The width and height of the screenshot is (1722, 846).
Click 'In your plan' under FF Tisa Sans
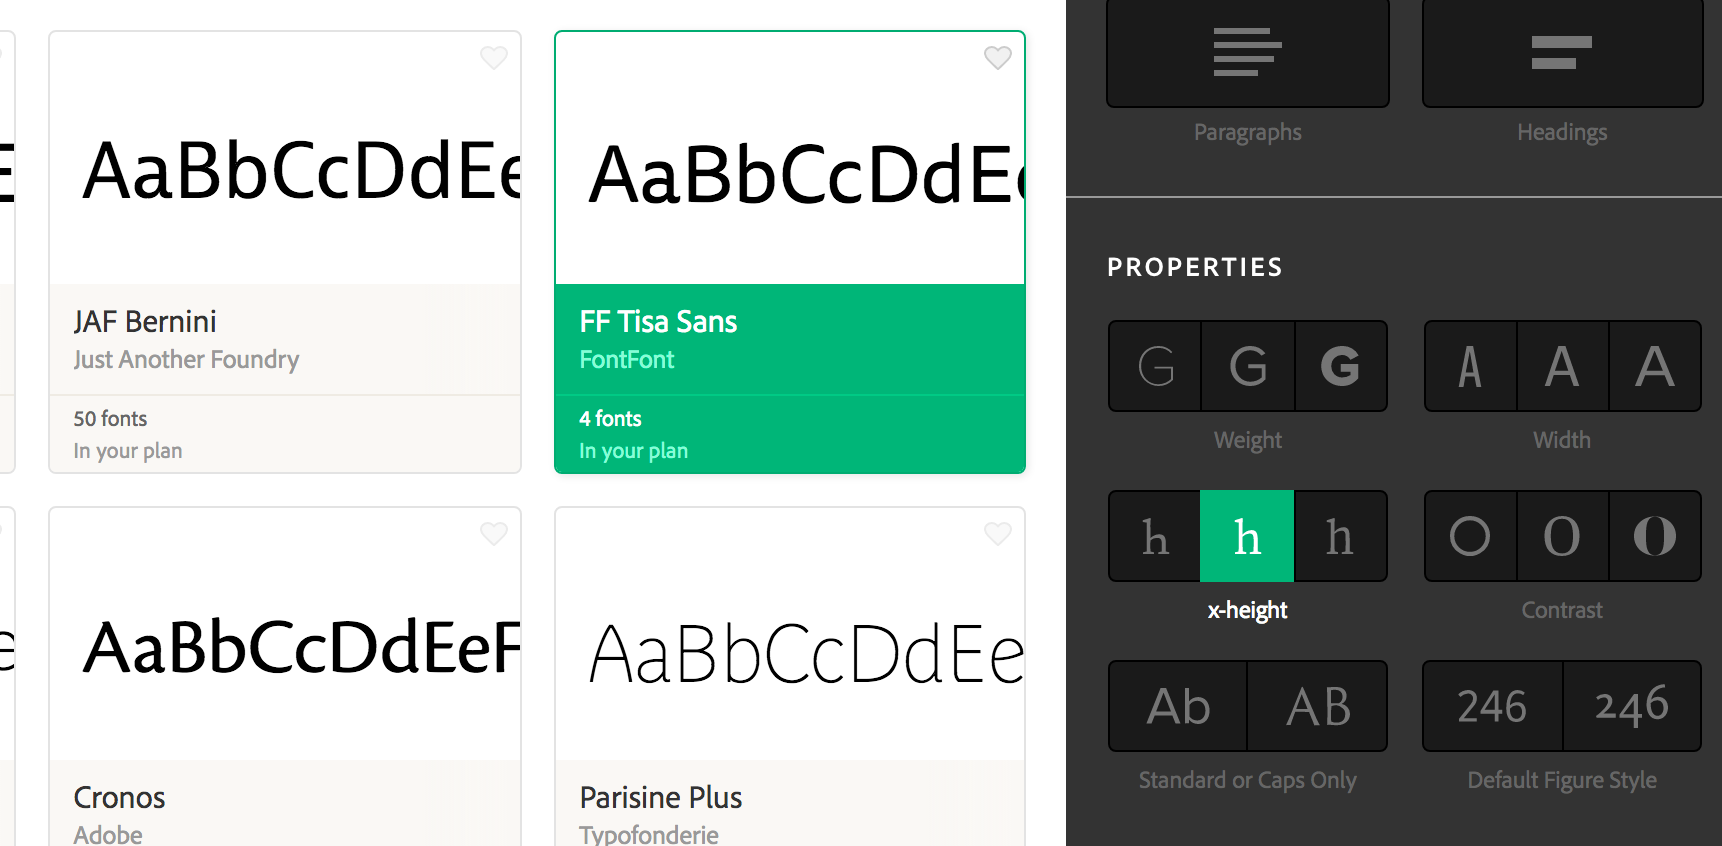[634, 451]
